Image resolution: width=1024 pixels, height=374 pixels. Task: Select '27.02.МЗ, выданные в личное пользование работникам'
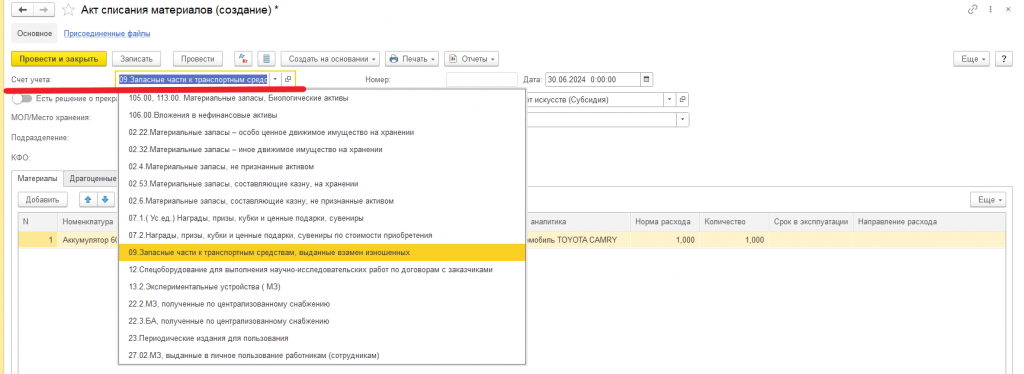[322, 355]
